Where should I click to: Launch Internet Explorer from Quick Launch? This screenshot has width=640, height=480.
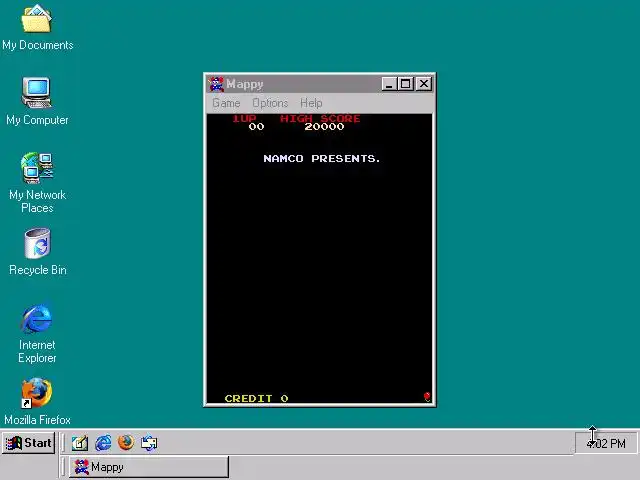[103, 443]
